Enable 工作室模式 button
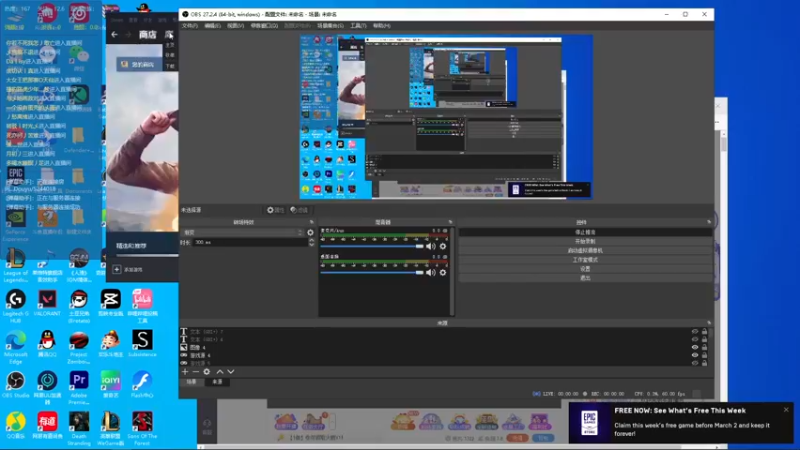The image size is (800, 450). pyautogui.click(x=585, y=260)
